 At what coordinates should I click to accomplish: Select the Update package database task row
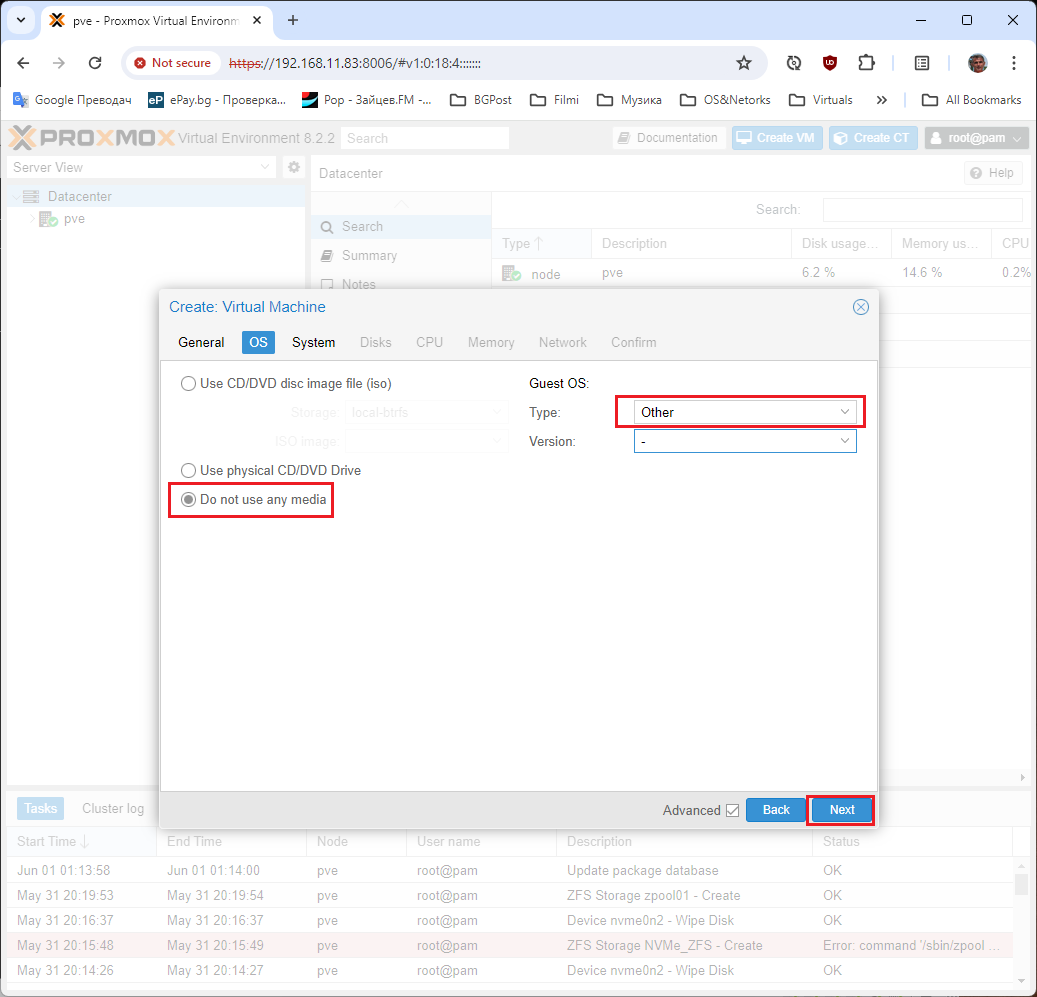point(510,870)
